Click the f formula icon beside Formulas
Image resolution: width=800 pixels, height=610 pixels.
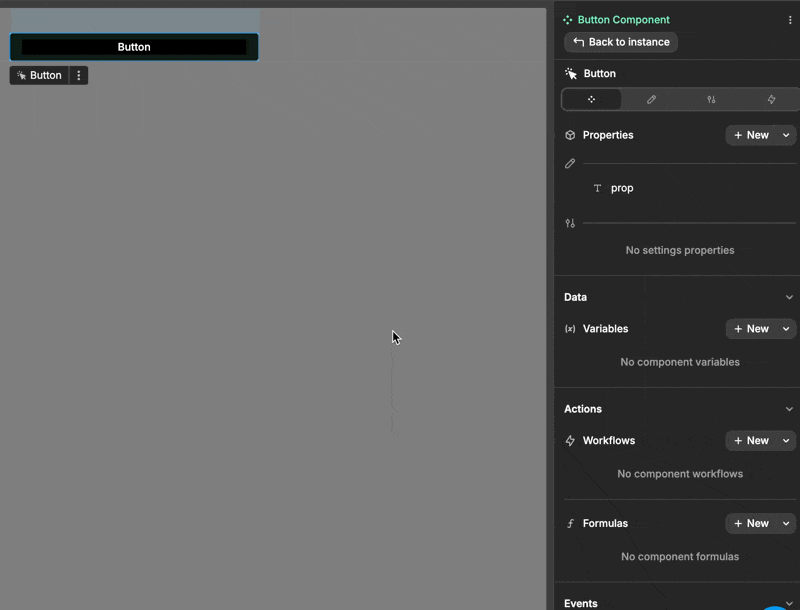click(x=570, y=523)
